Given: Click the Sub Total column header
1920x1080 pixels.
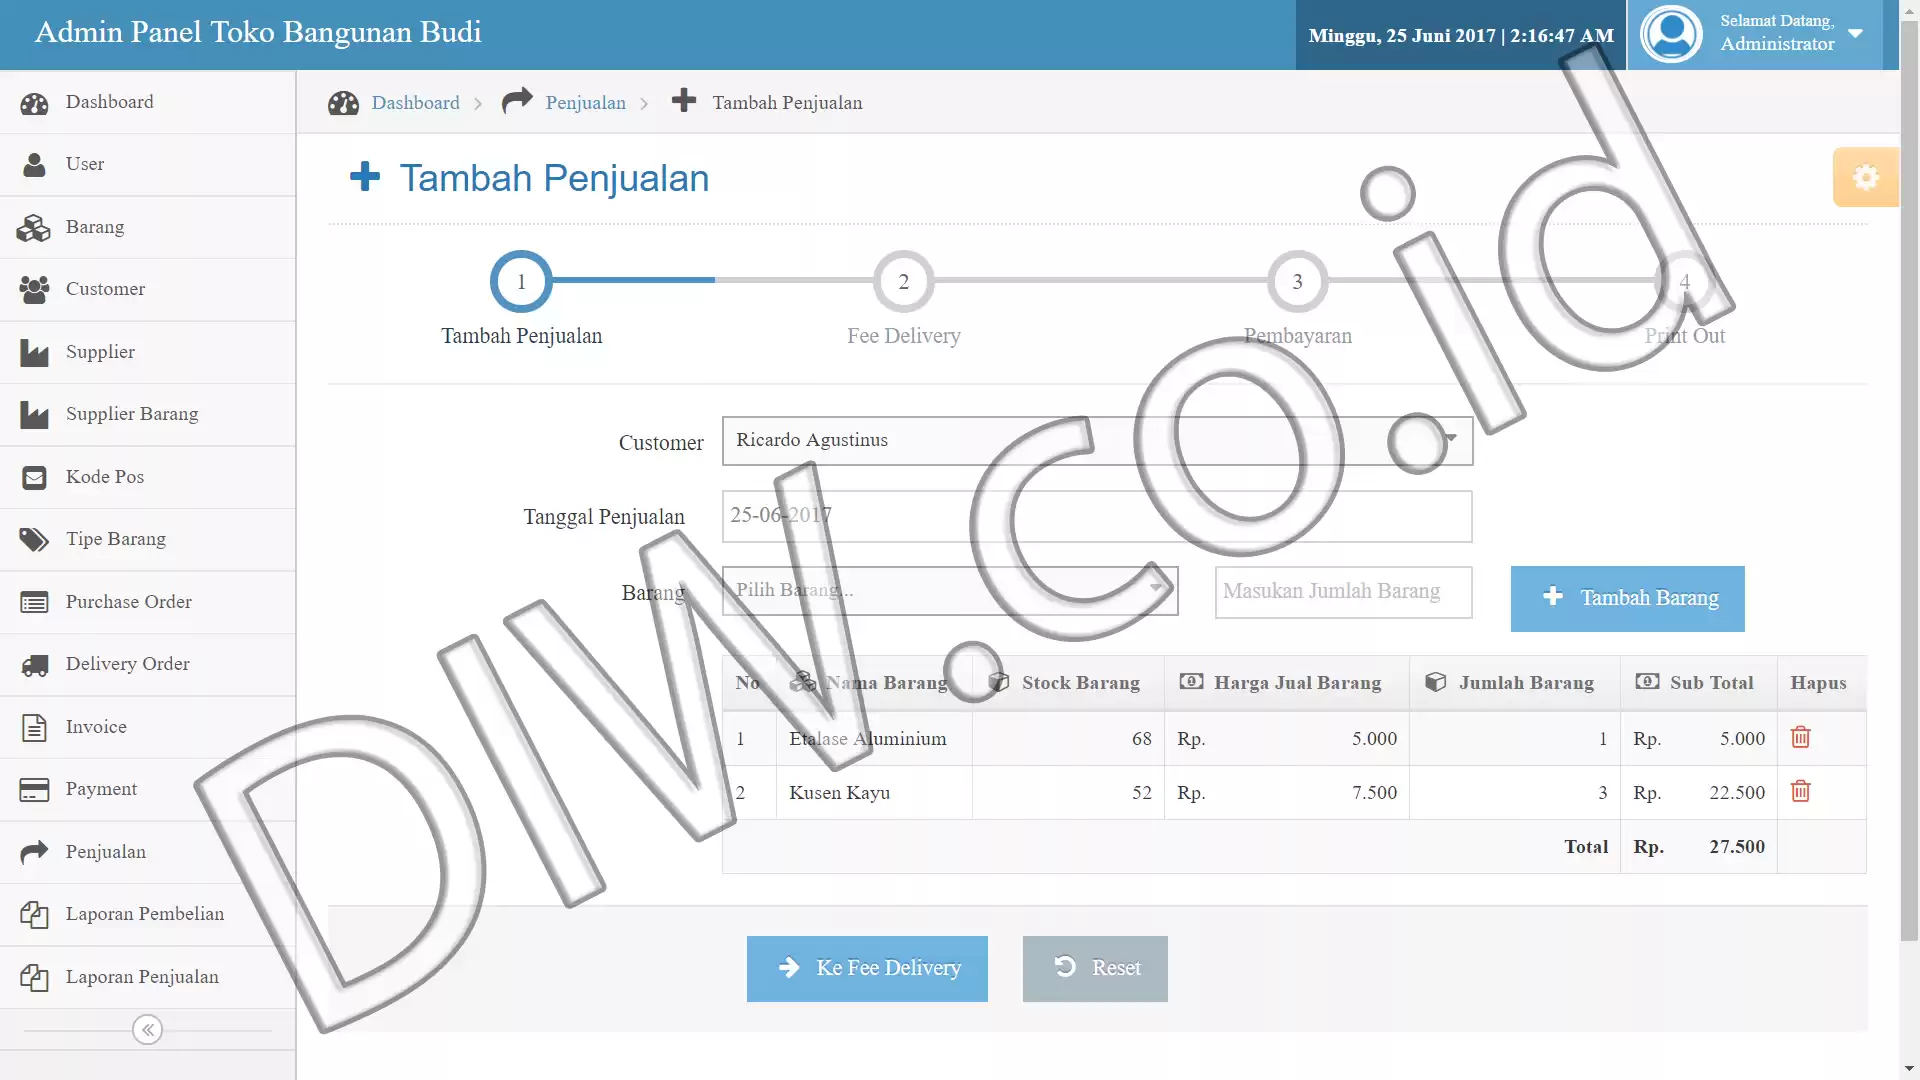Looking at the screenshot, I should coord(1698,683).
